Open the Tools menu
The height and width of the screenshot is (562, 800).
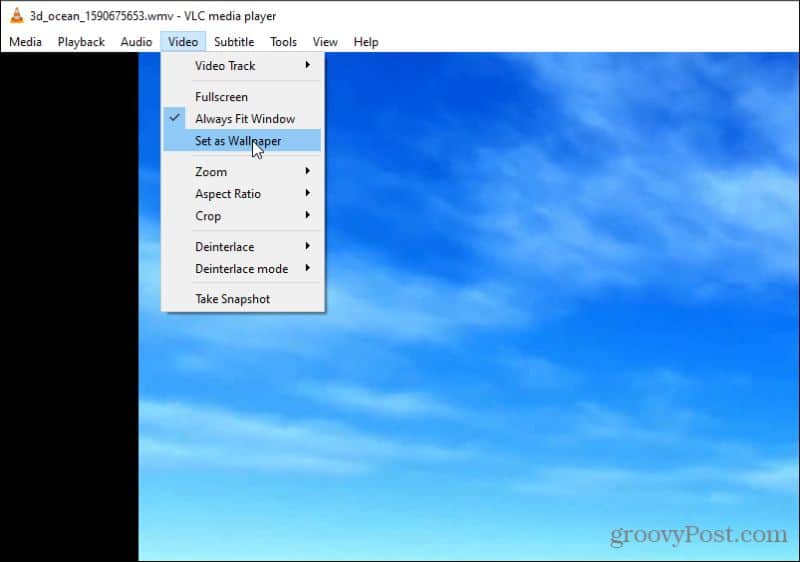click(283, 42)
